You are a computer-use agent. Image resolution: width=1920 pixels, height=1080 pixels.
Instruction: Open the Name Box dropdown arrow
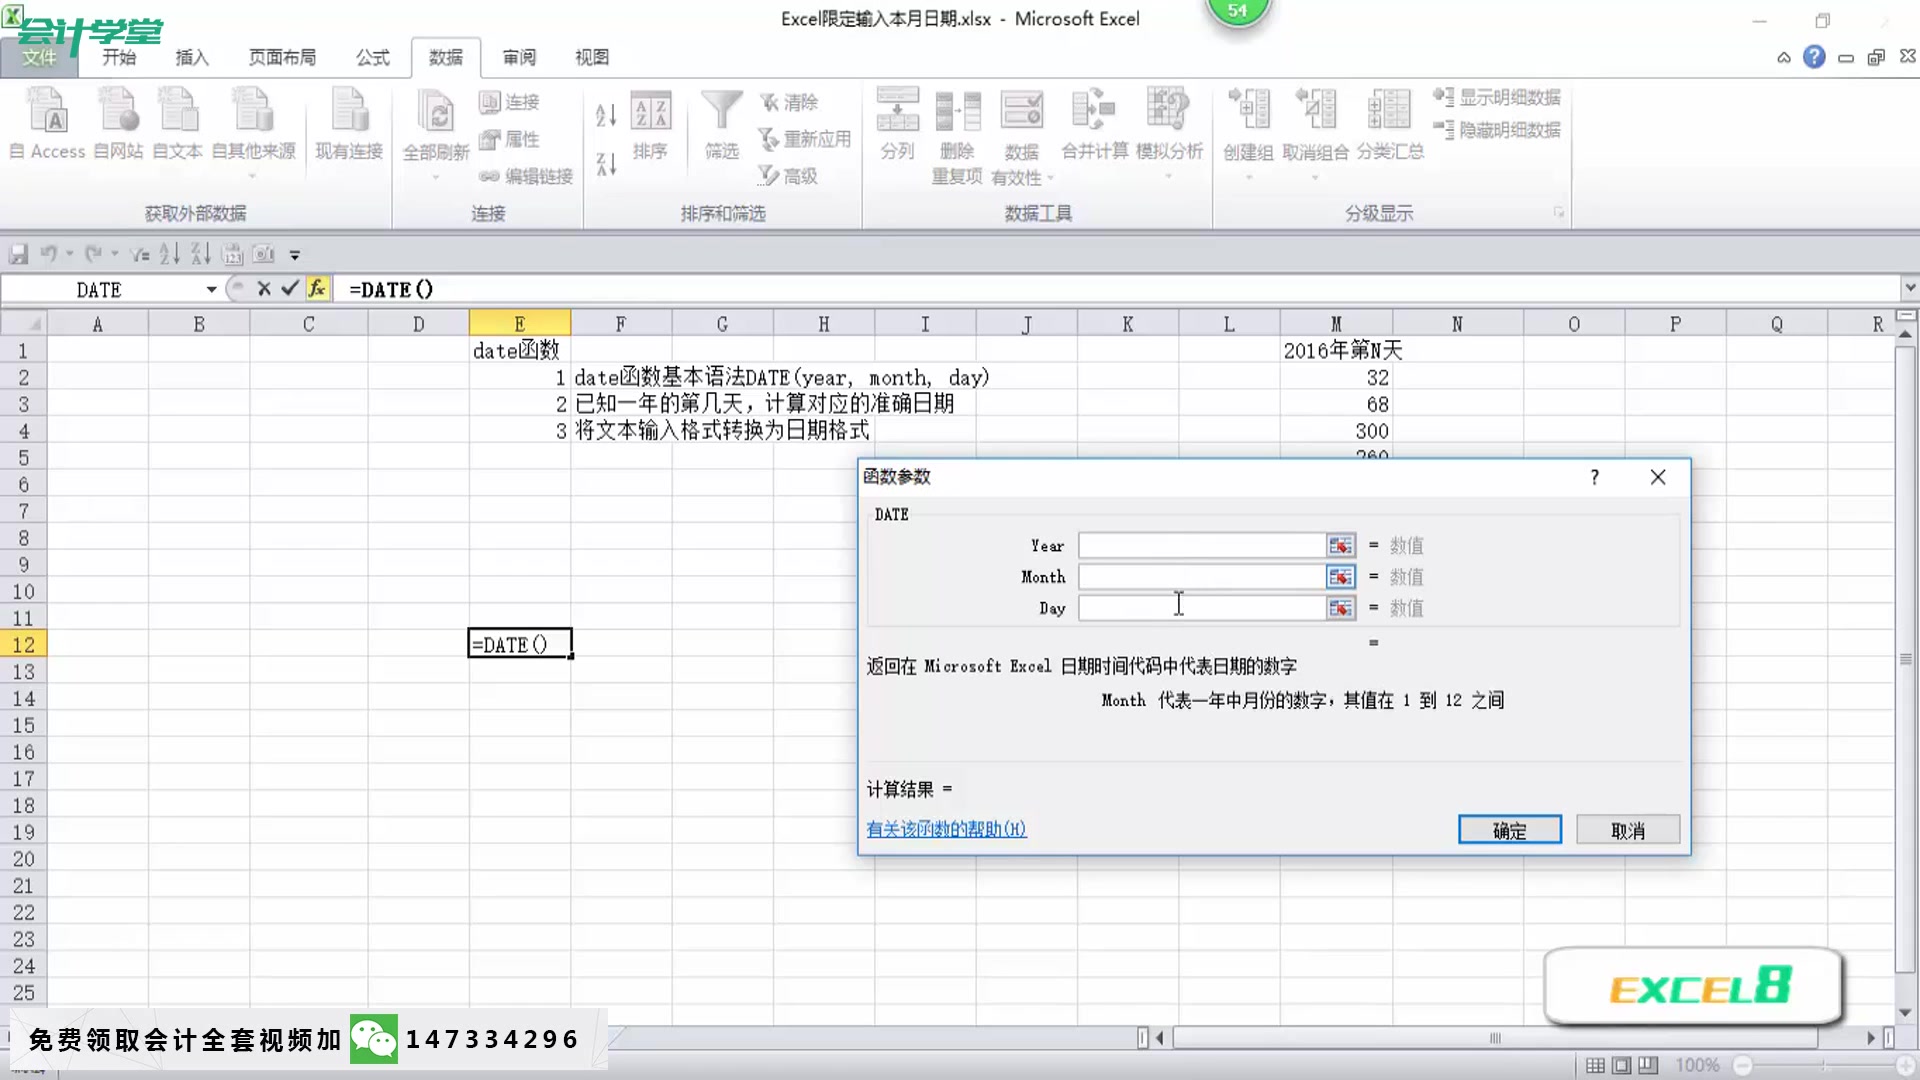tap(211, 290)
